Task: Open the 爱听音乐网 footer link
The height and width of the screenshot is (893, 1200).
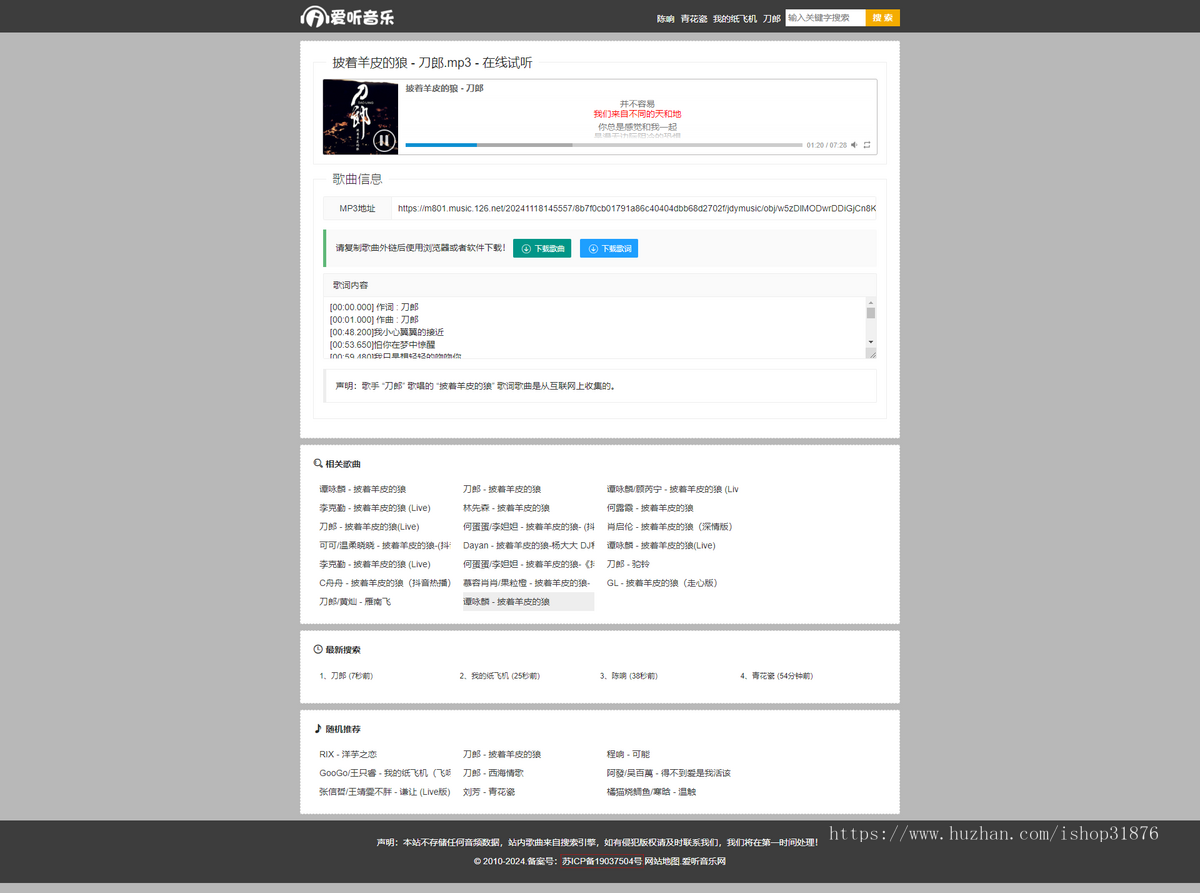Action: tap(704, 861)
